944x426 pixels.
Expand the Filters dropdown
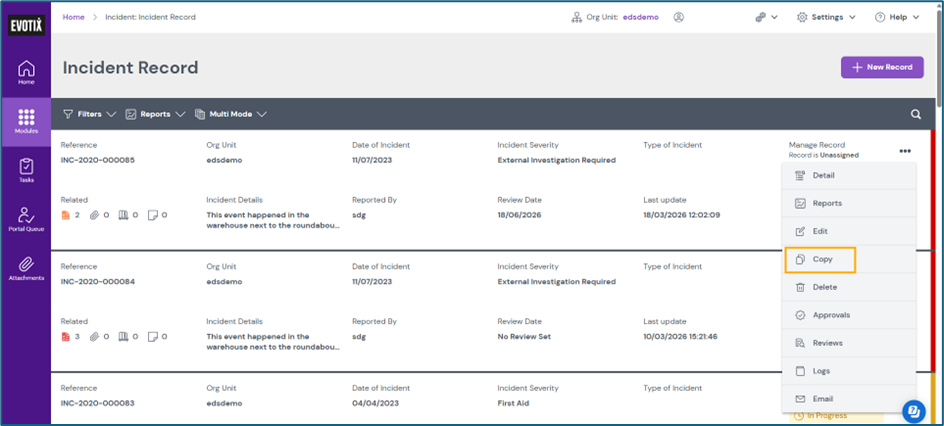(89, 114)
